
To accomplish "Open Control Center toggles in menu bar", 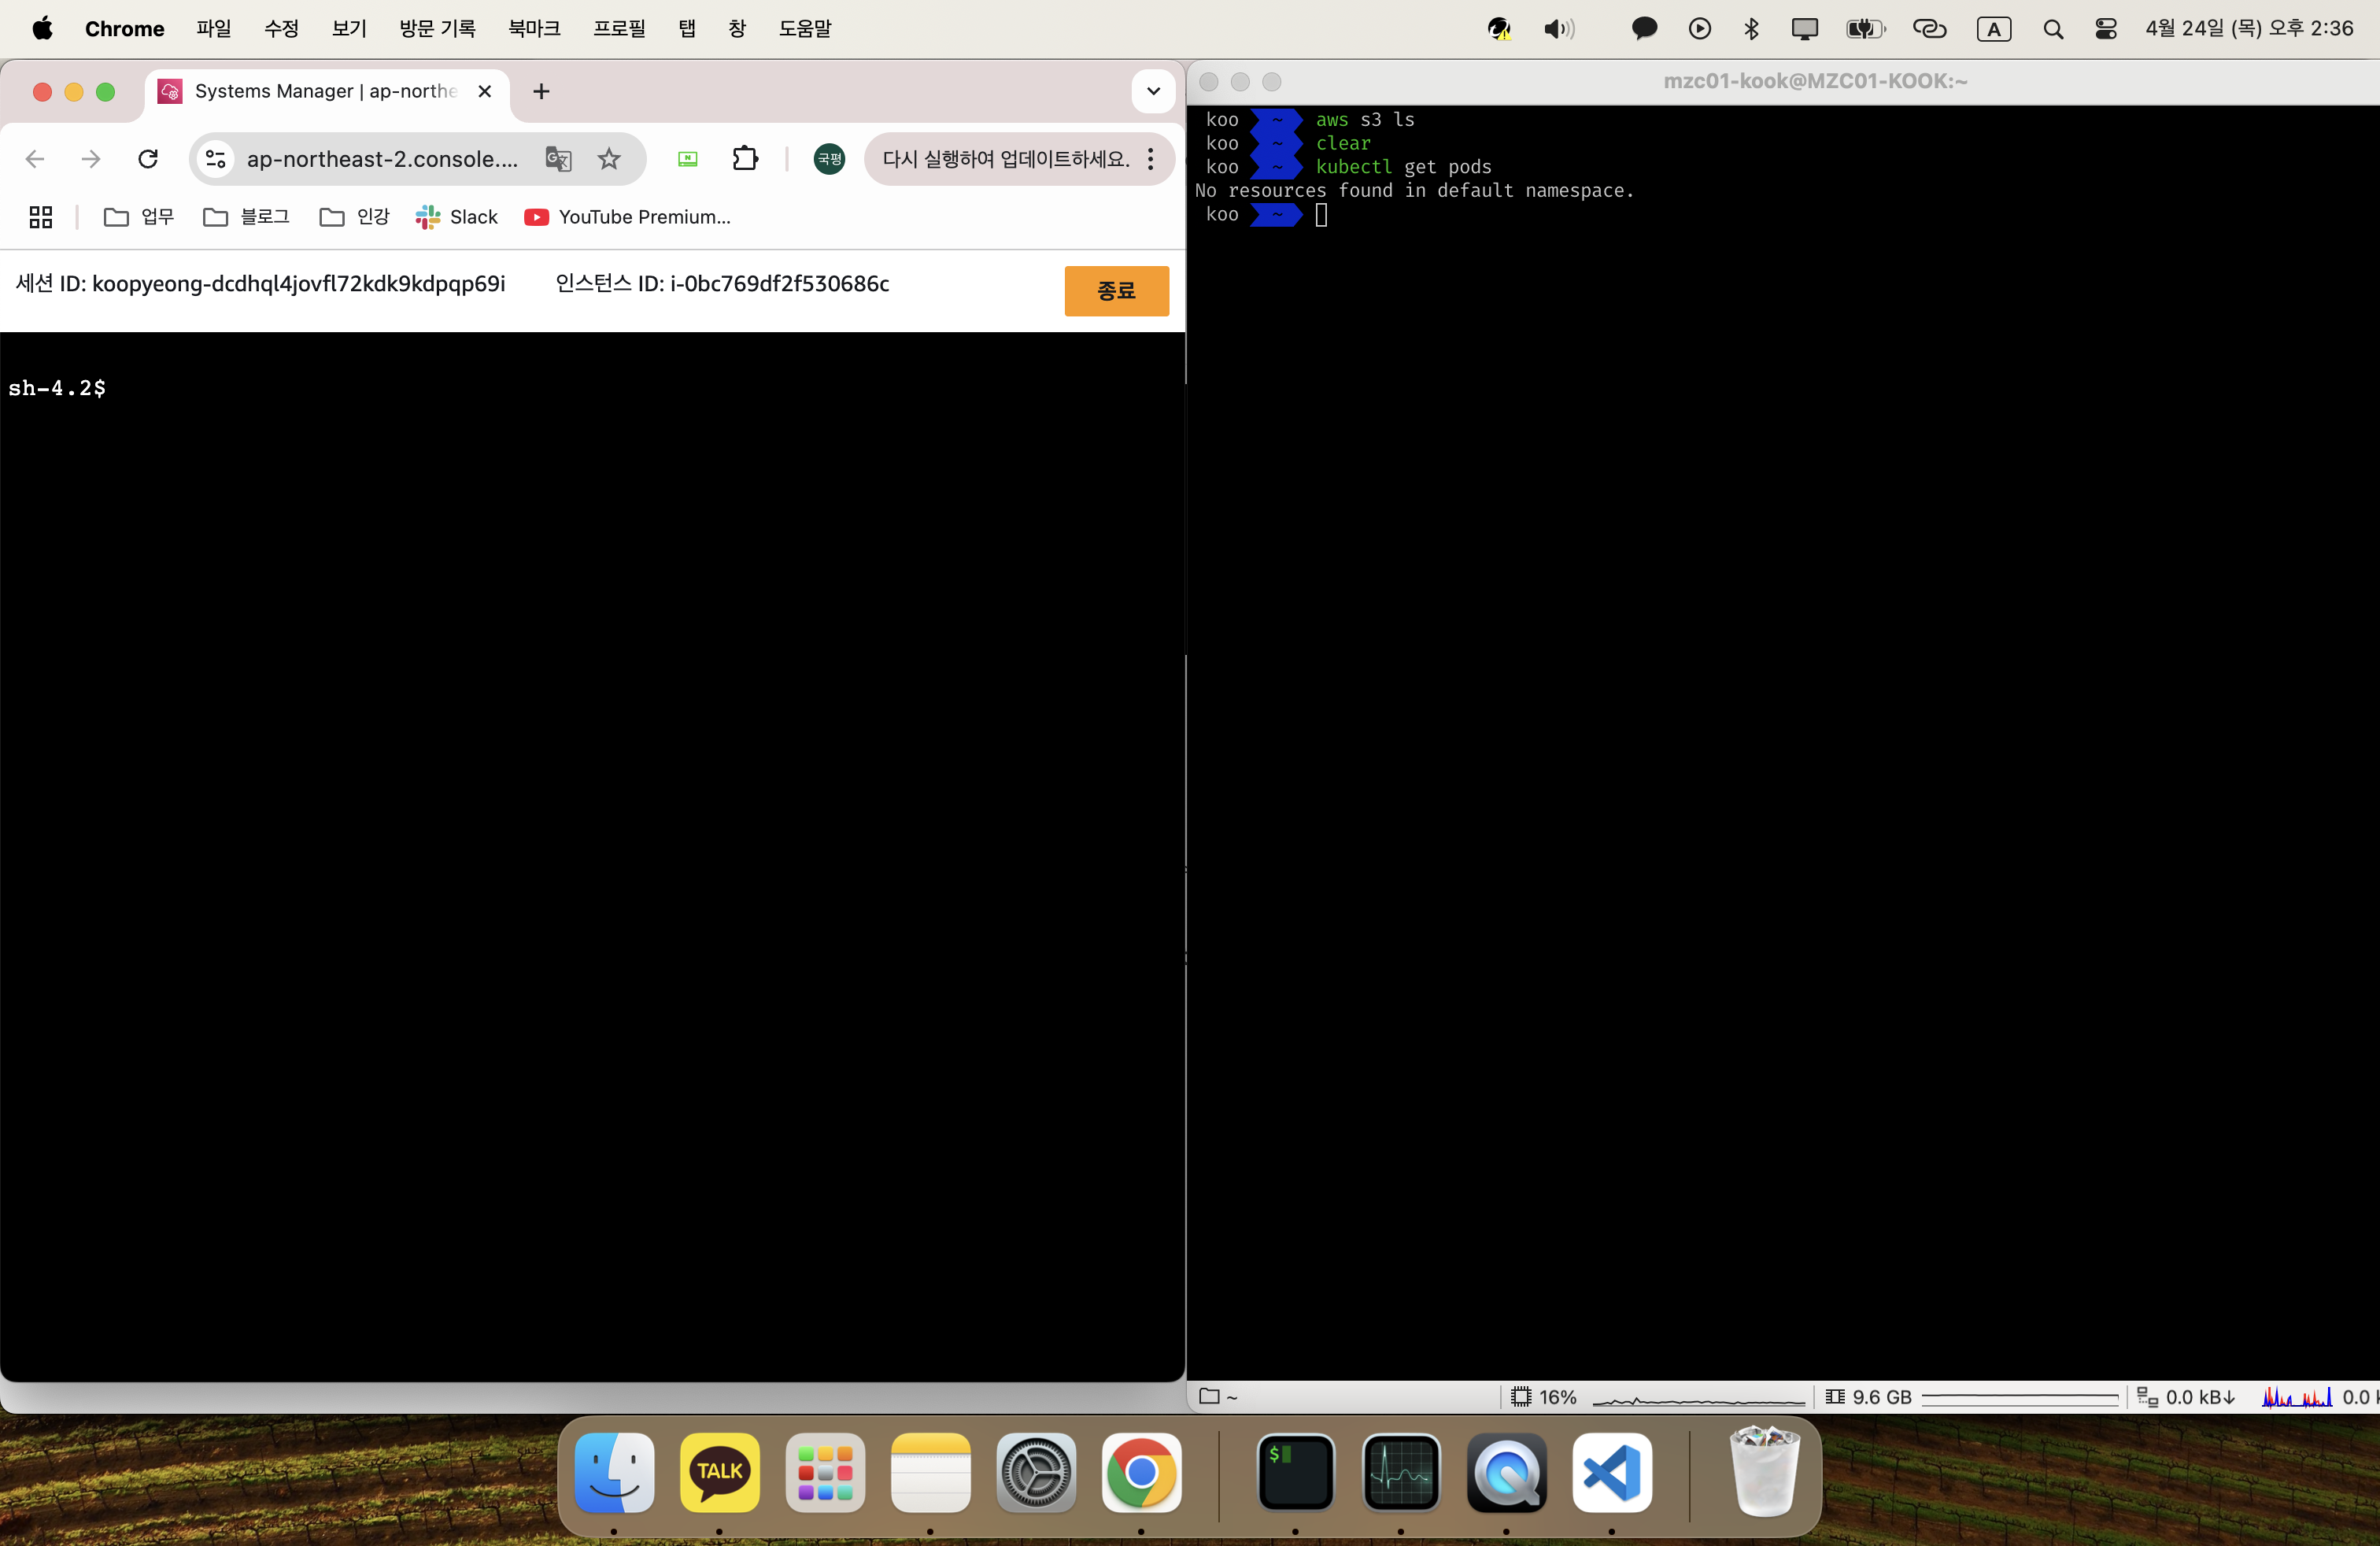I will click(2105, 29).
